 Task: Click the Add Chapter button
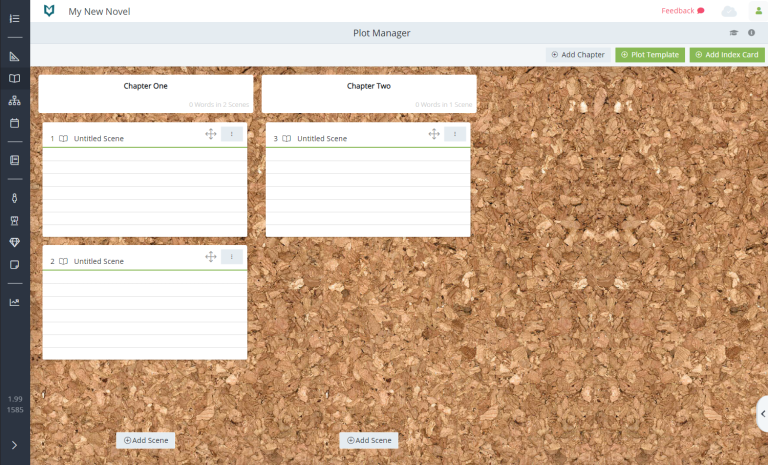pyautogui.click(x=578, y=55)
